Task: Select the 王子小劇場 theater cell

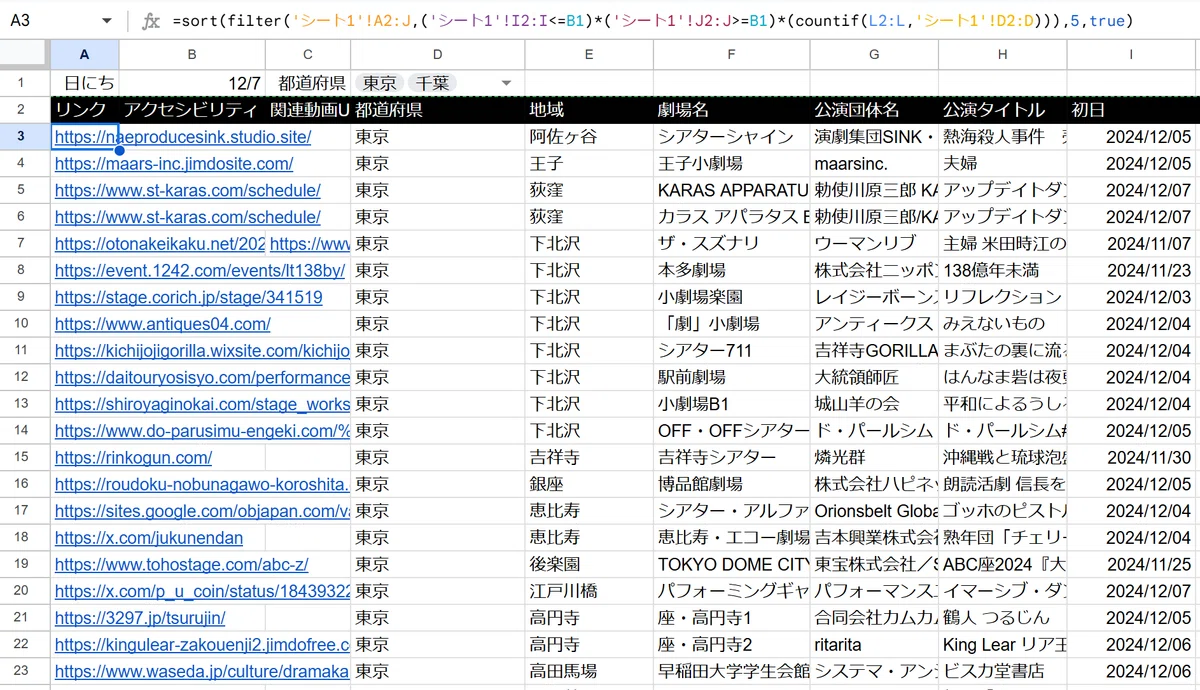Action: [731, 164]
